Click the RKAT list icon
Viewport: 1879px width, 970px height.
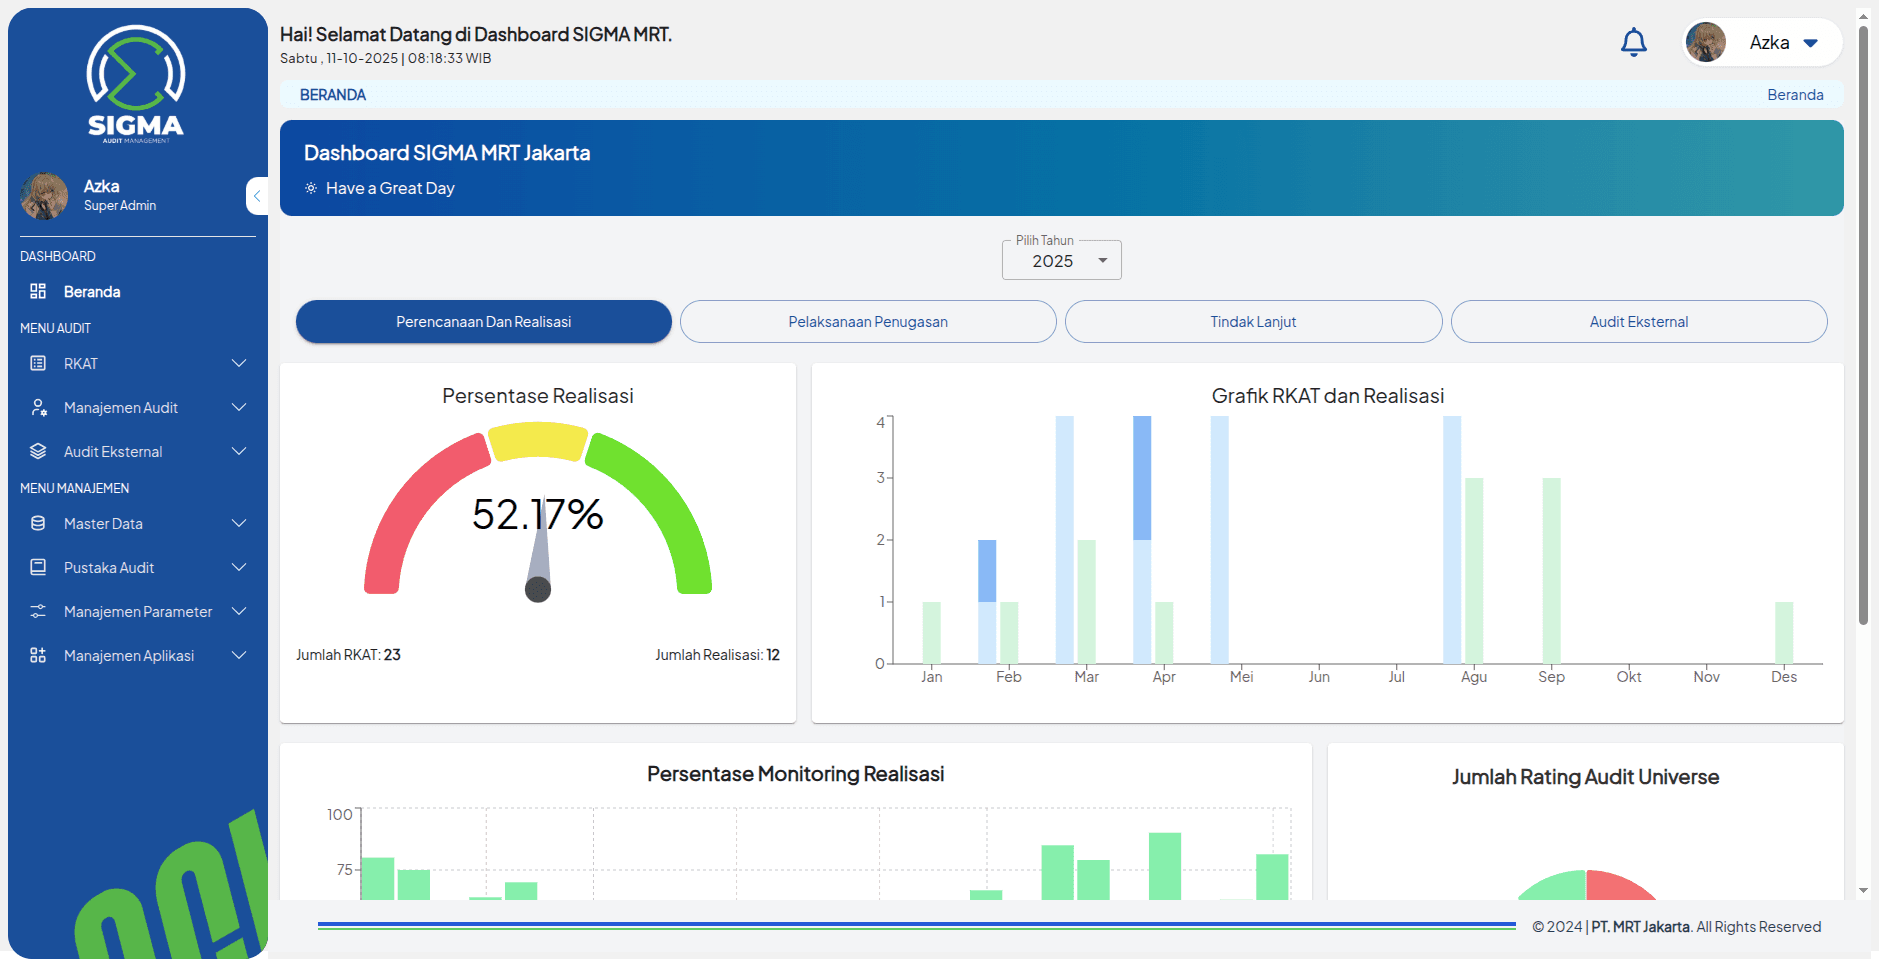click(38, 363)
